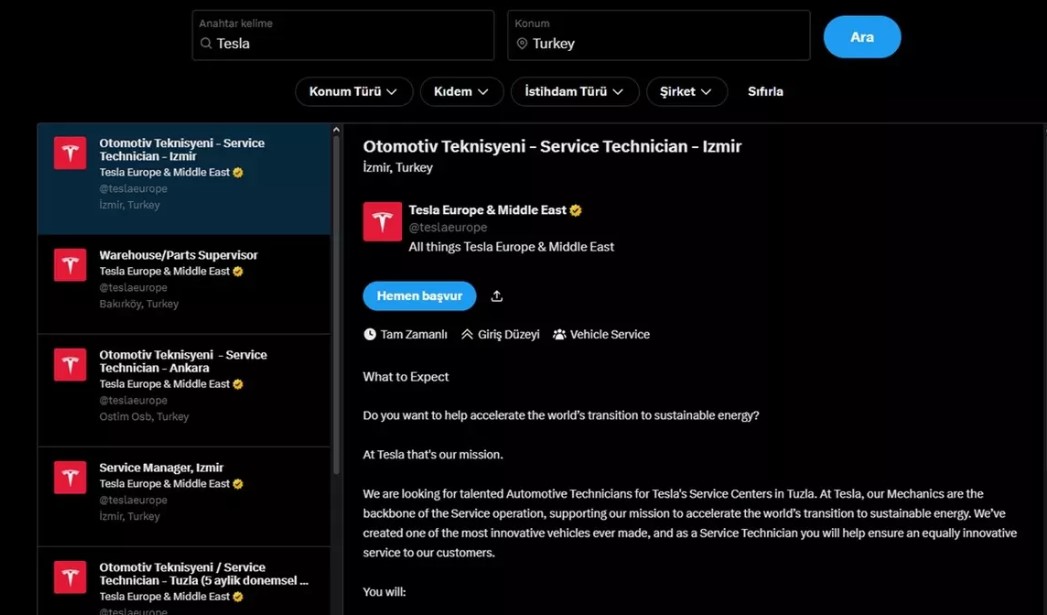Open the Service Manager, Izmir job title

point(162,467)
